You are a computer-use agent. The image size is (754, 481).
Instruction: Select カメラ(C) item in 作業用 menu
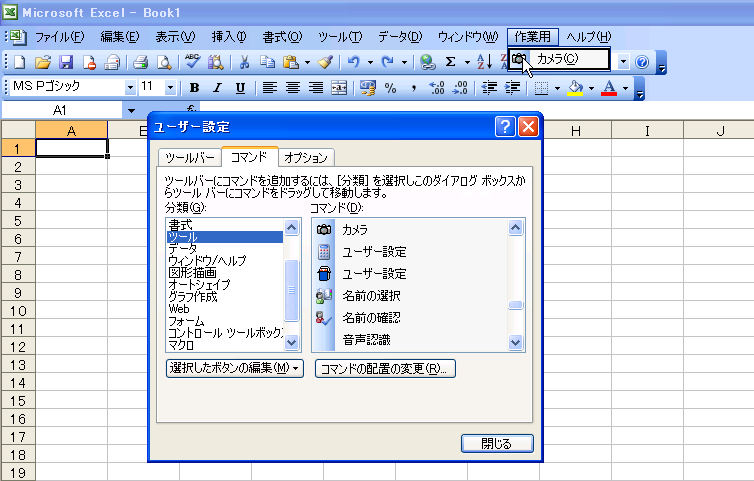[x=559, y=59]
